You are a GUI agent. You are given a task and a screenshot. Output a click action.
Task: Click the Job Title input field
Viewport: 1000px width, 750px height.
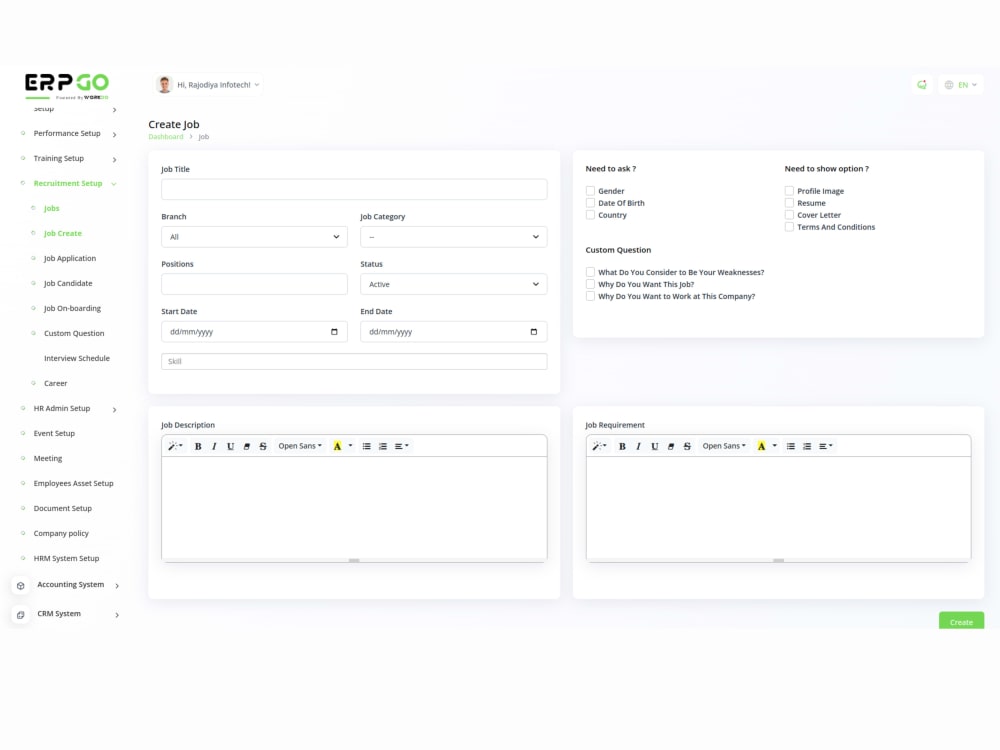click(354, 189)
